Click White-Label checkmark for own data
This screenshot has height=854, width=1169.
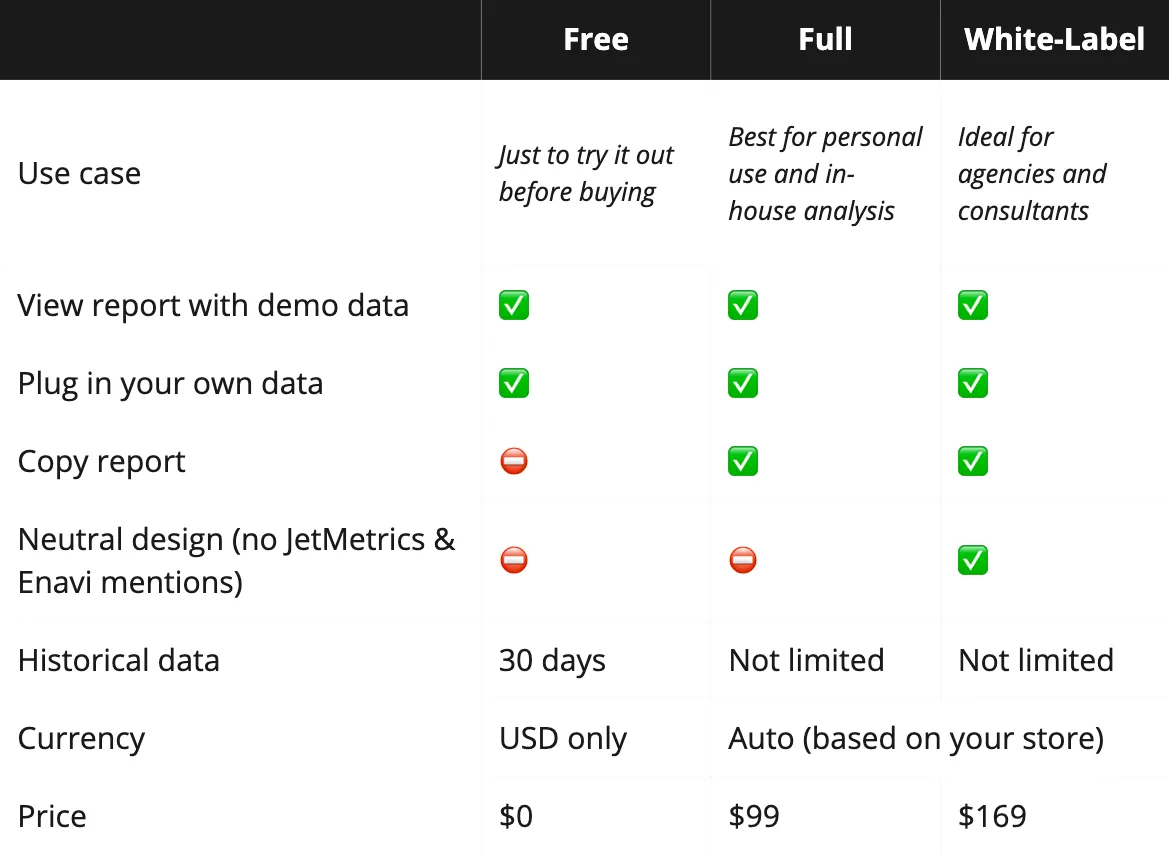[x=973, y=383]
